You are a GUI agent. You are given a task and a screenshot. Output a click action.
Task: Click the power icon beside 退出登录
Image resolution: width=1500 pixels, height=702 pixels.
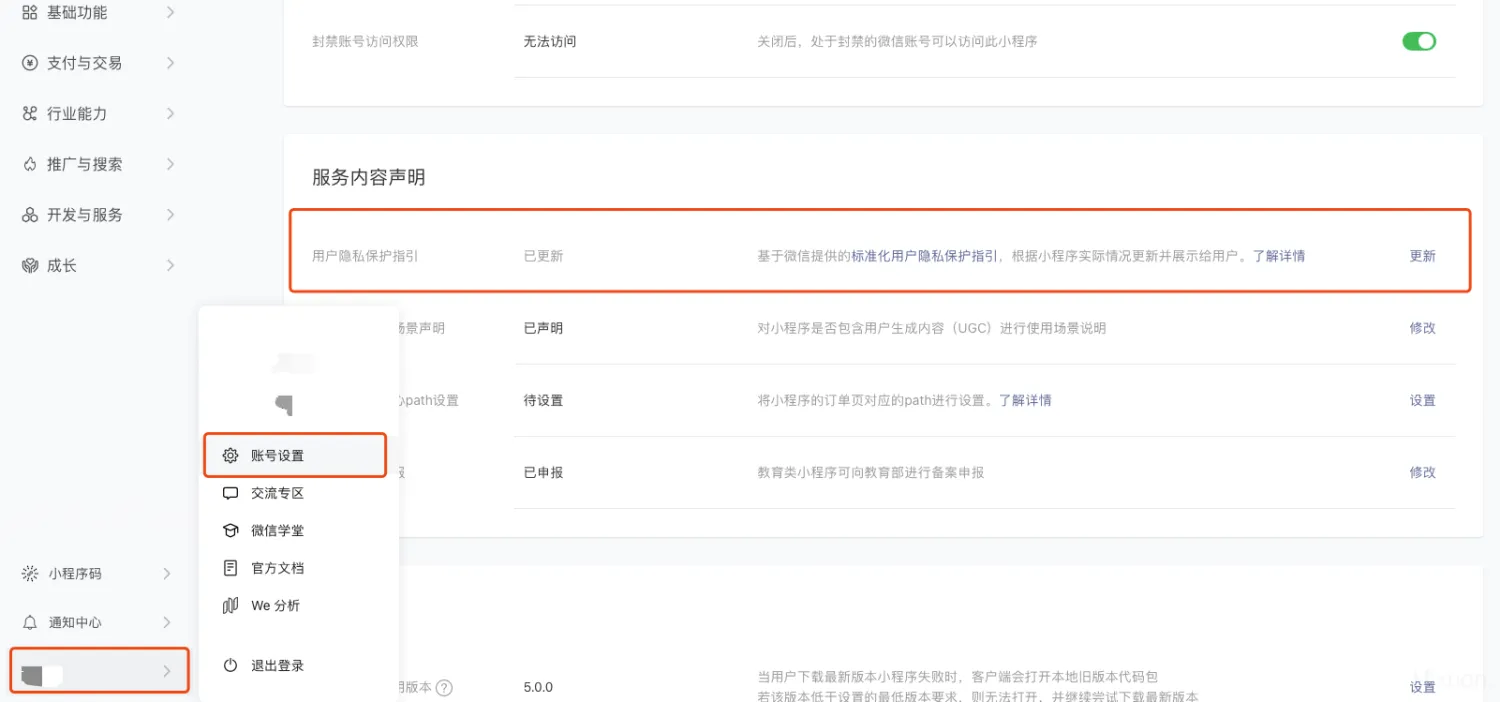click(x=230, y=665)
